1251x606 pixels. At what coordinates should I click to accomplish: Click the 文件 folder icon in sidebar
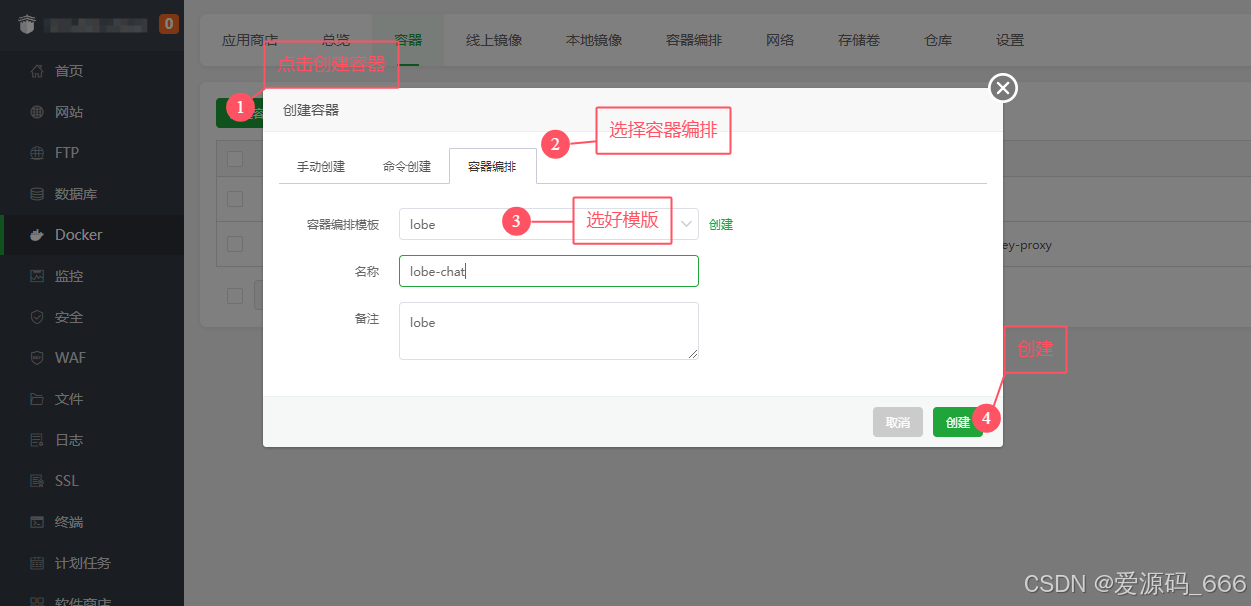click(37, 399)
